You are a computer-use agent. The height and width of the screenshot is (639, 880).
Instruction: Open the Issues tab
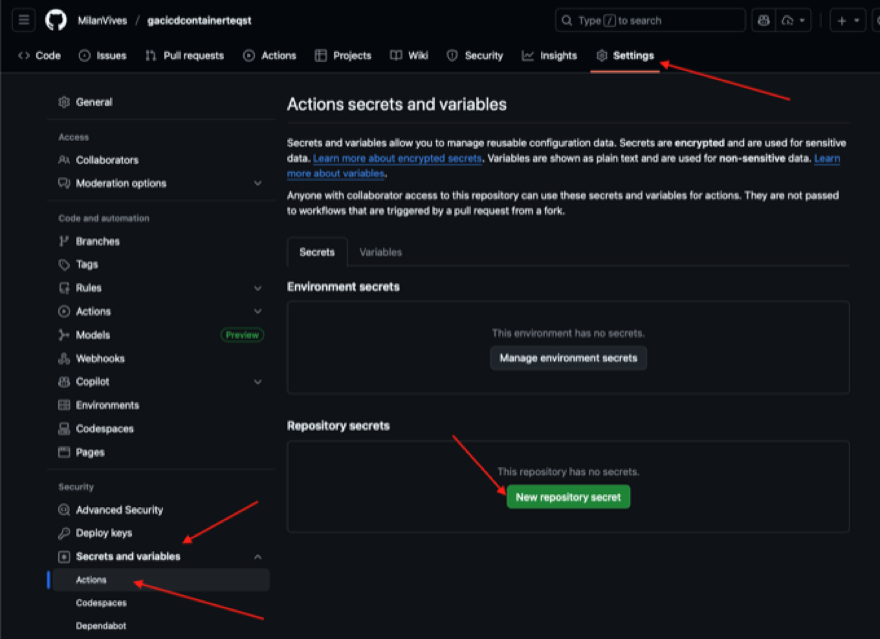point(102,56)
